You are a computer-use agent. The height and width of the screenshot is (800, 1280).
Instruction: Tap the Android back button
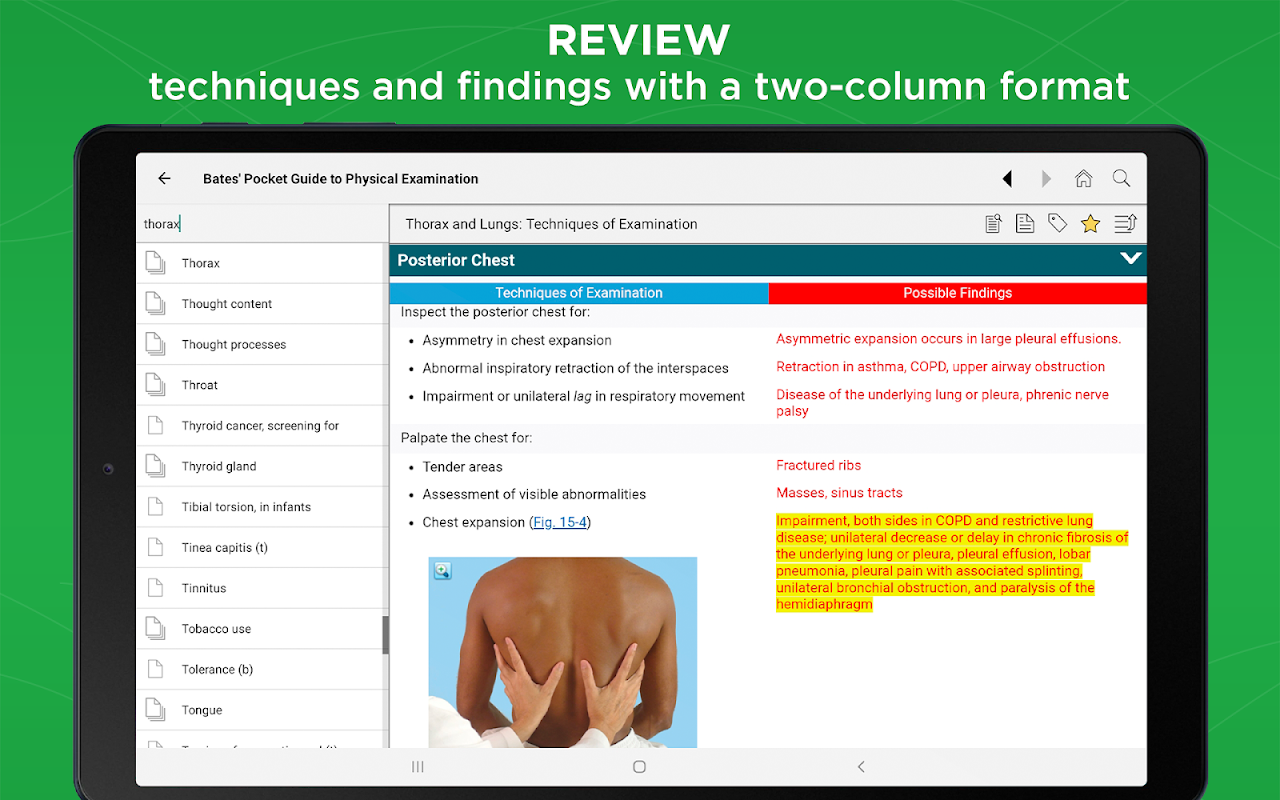point(861,767)
